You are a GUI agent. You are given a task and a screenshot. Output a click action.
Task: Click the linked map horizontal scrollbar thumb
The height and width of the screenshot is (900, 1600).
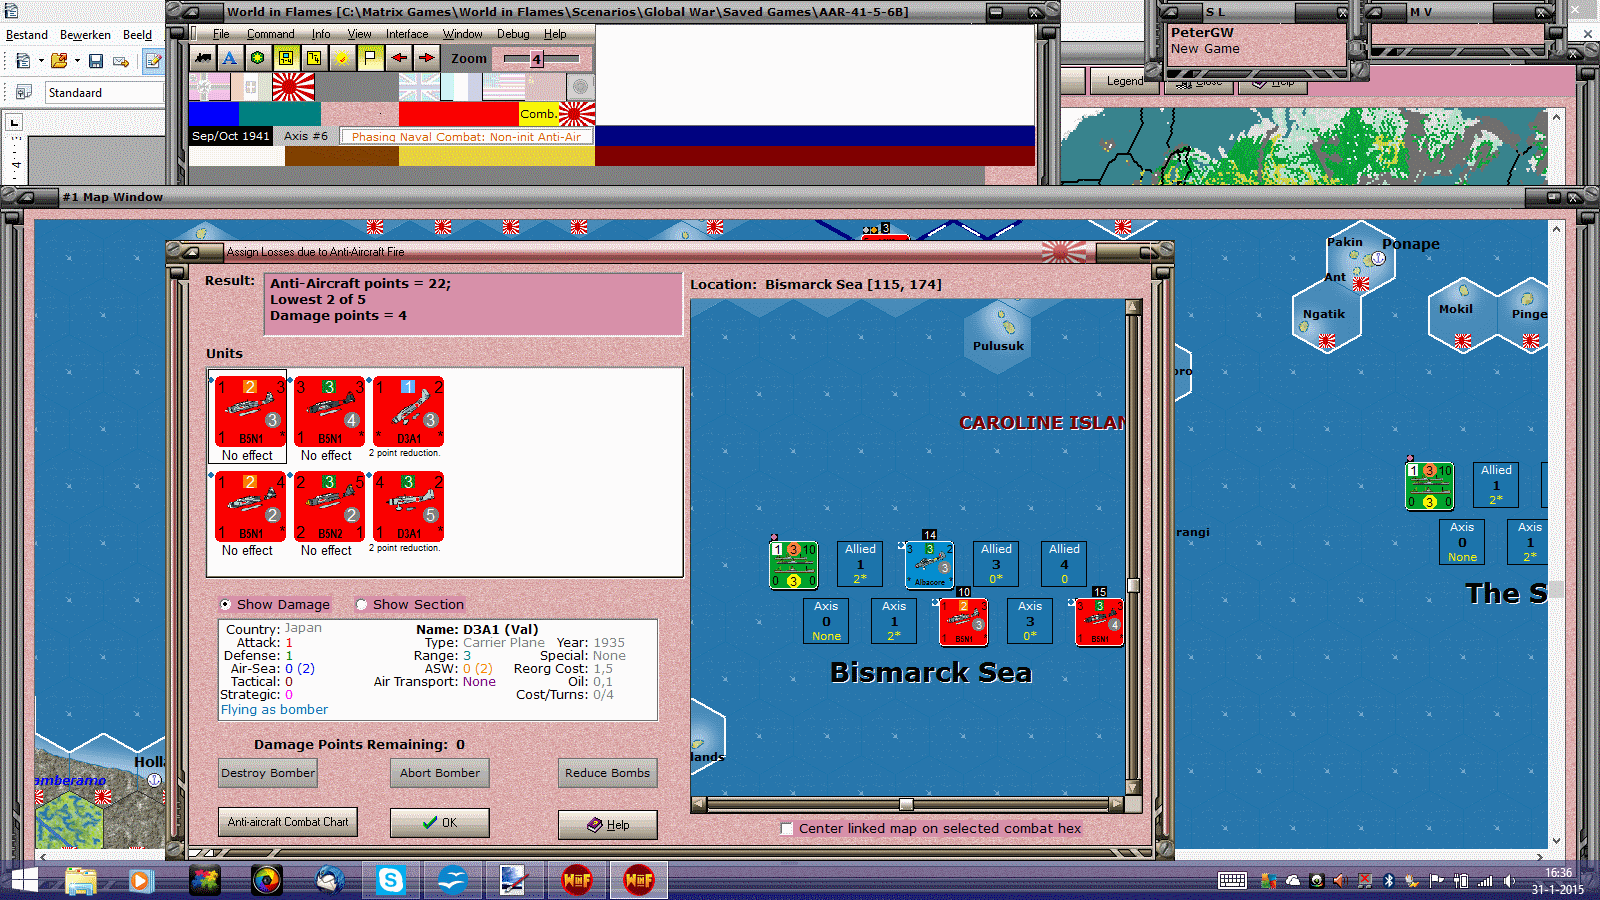point(906,804)
